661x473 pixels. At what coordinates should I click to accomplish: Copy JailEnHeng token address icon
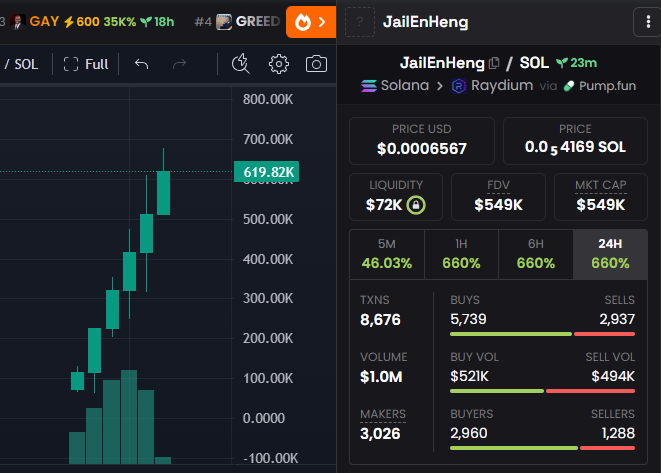[x=494, y=64]
